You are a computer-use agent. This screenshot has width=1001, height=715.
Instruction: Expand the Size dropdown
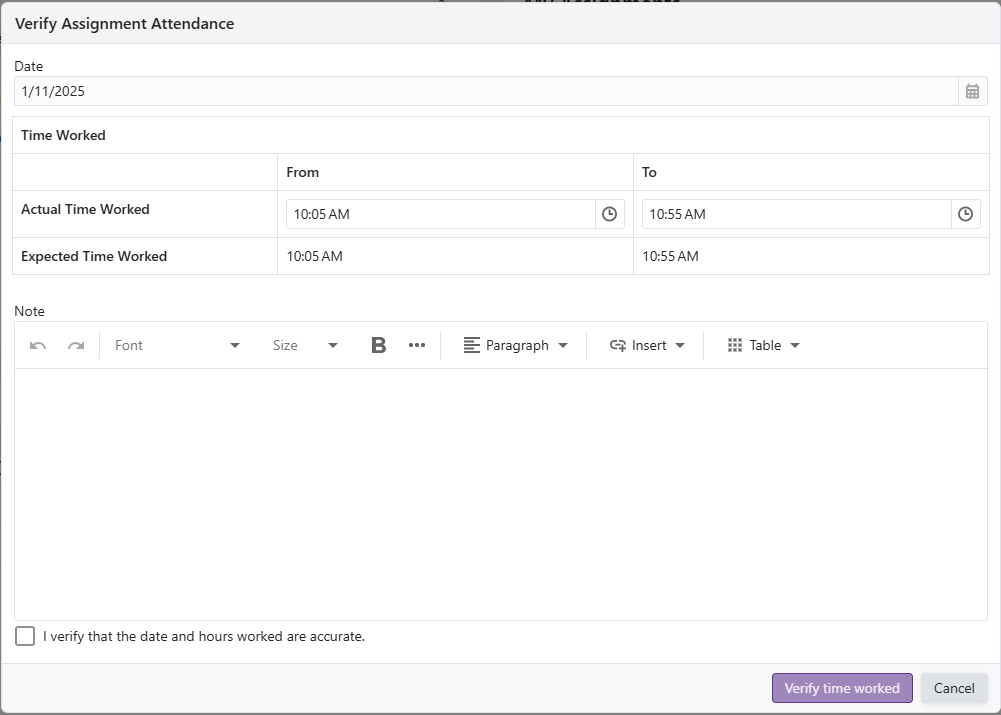click(x=305, y=345)
